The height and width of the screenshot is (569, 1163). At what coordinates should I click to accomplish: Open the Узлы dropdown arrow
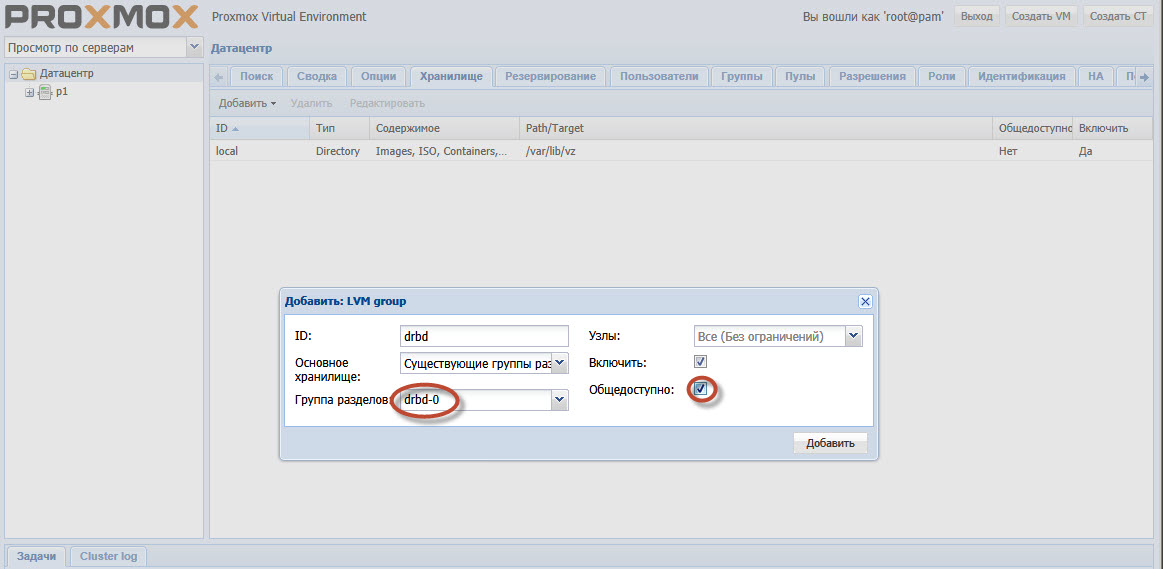point(854,336)
